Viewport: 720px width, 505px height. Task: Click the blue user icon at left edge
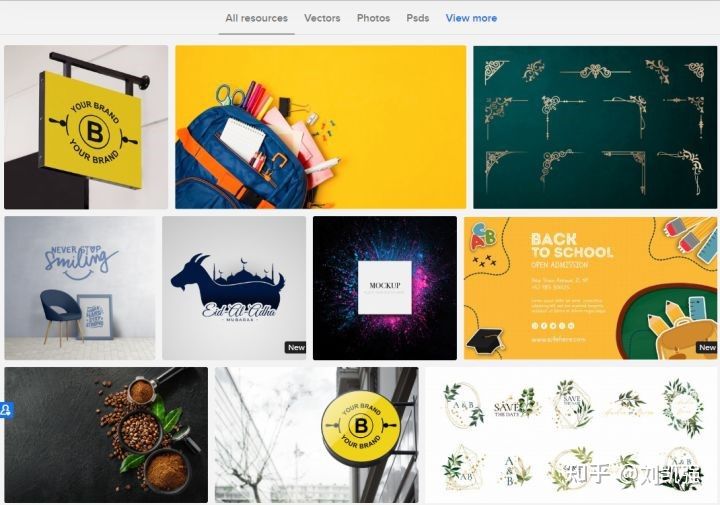[x=6, y=410]
